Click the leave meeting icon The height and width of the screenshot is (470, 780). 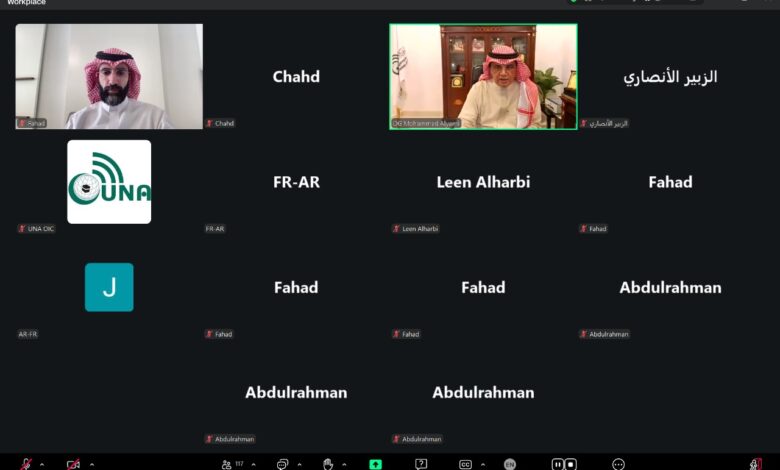[x=756, y=465]
